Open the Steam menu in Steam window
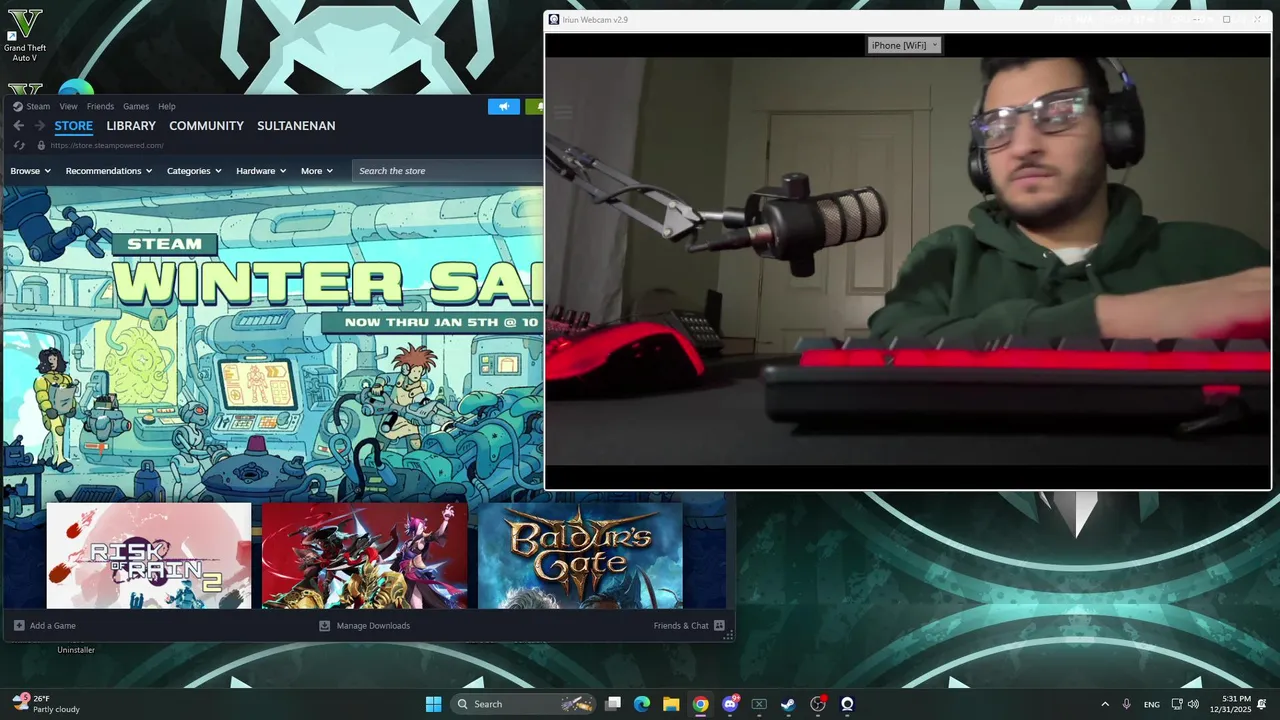1280x720 pixels. [x=31, y=106]
